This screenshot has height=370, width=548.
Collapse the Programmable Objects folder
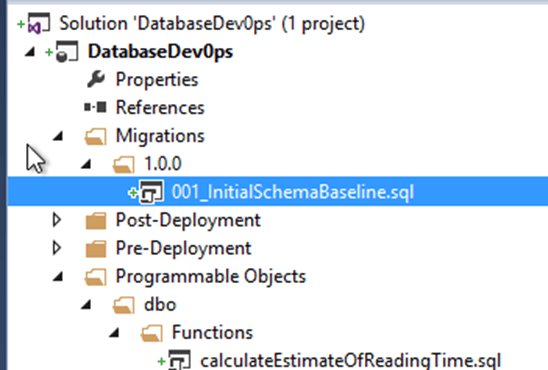[58, 277]
